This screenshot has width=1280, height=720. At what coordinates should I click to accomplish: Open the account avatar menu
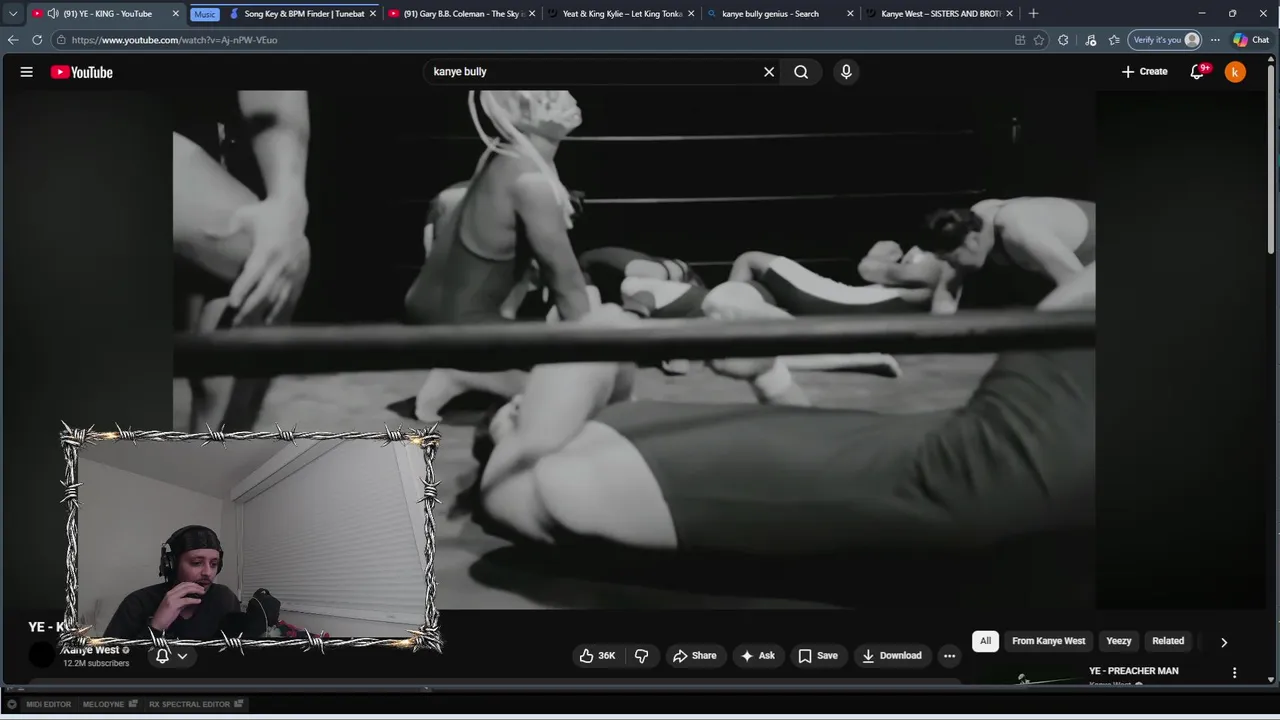tap(1235, 72)
